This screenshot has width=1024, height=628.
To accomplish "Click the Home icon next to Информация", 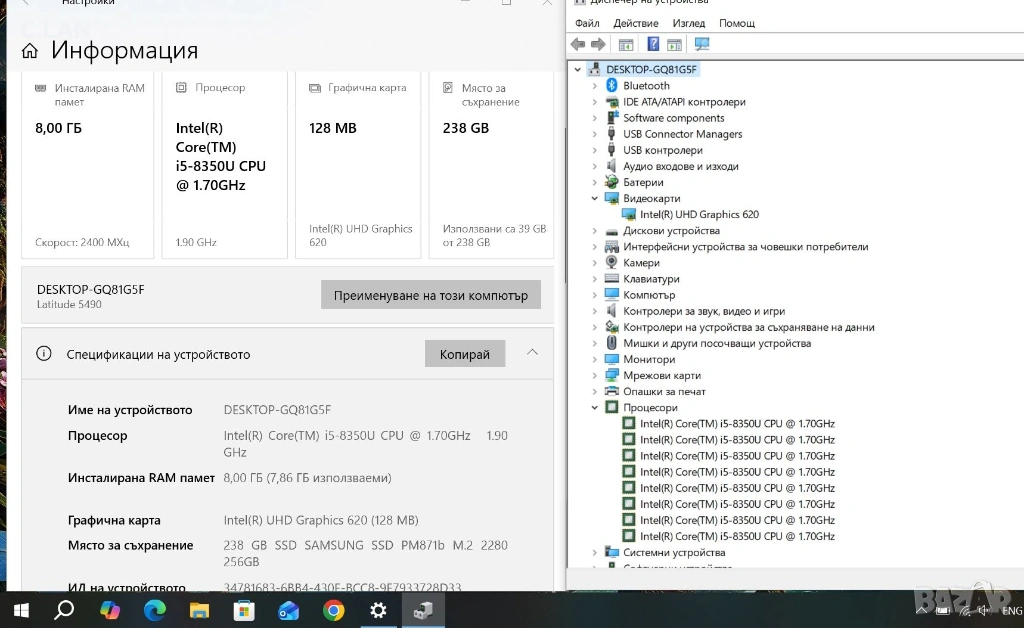I will pos(30,51).
